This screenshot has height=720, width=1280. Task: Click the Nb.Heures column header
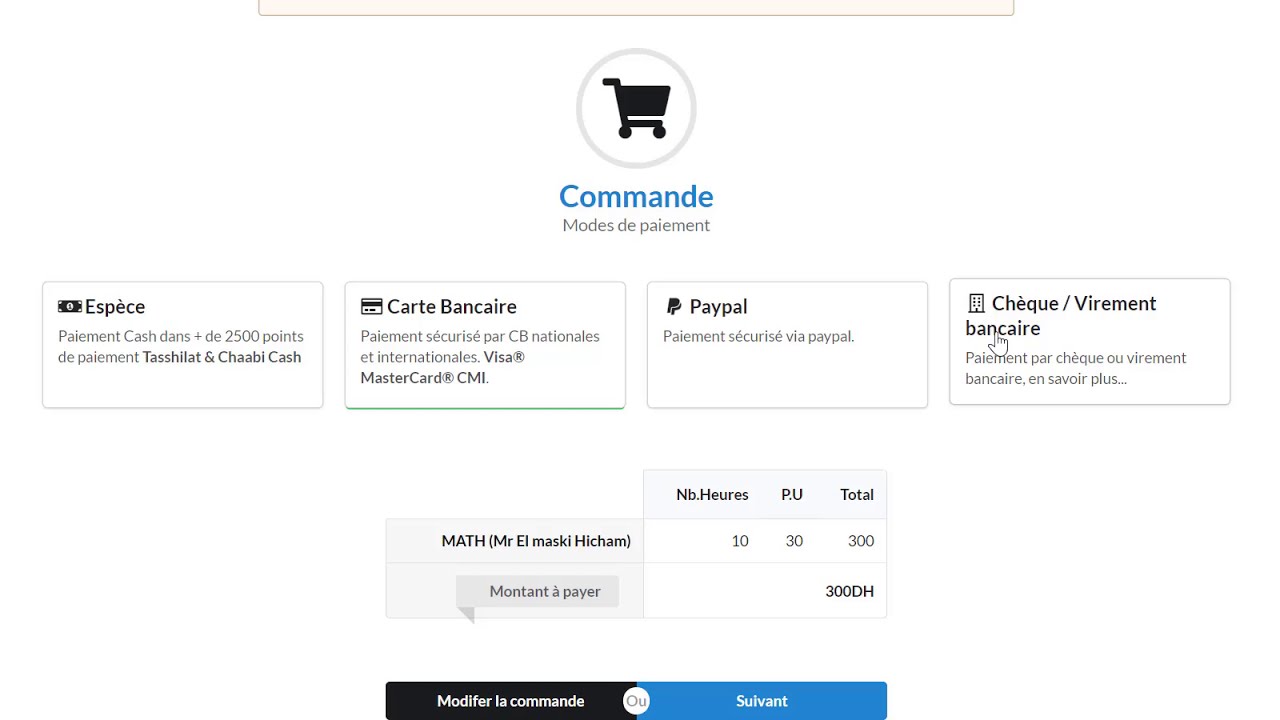[712, 495]
